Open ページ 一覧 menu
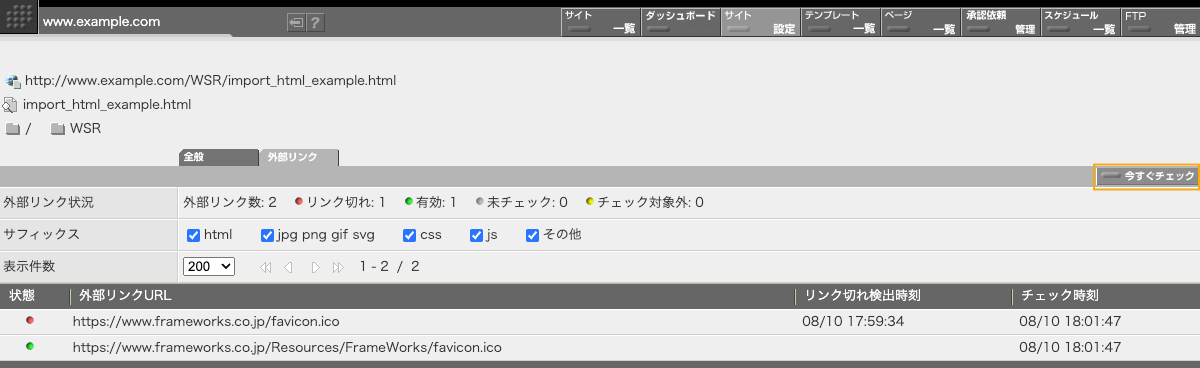The height and width of the screenshot is (368, 1200). [920, 22]
